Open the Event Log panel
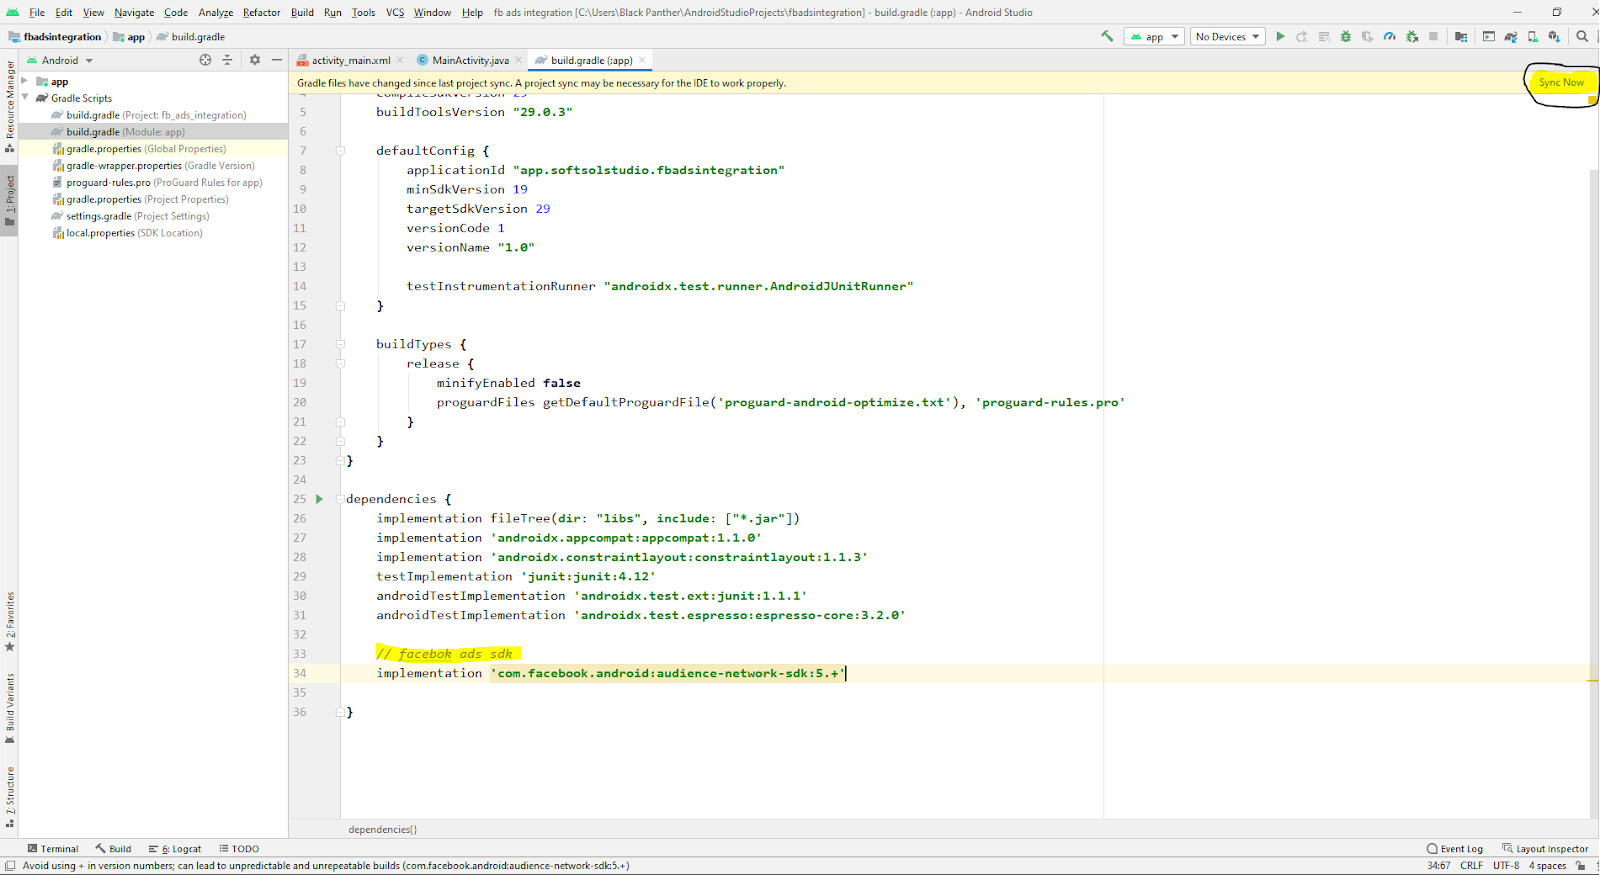This screenshot has width=1600, height=875. coord(1455,848)
